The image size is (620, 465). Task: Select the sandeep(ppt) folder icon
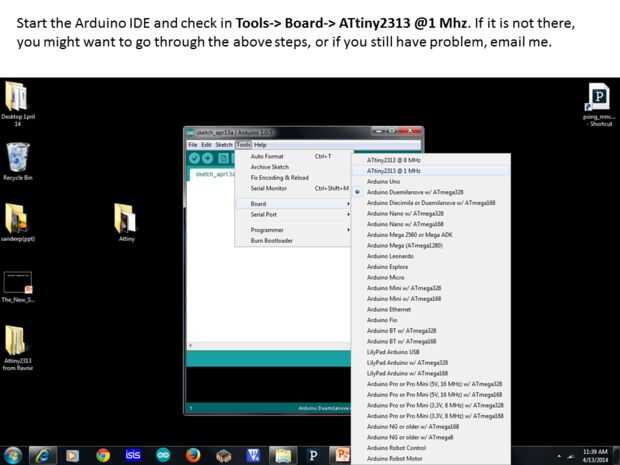(18, 222)
